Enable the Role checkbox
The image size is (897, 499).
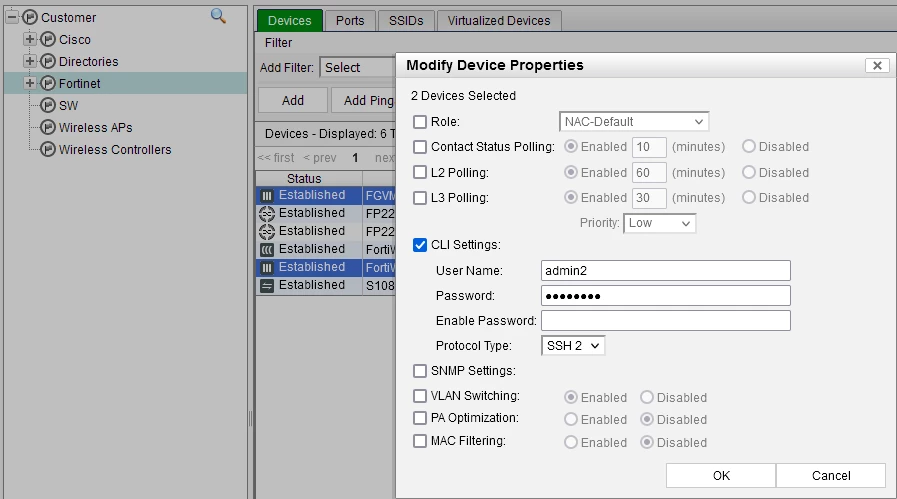pos(420,122)
